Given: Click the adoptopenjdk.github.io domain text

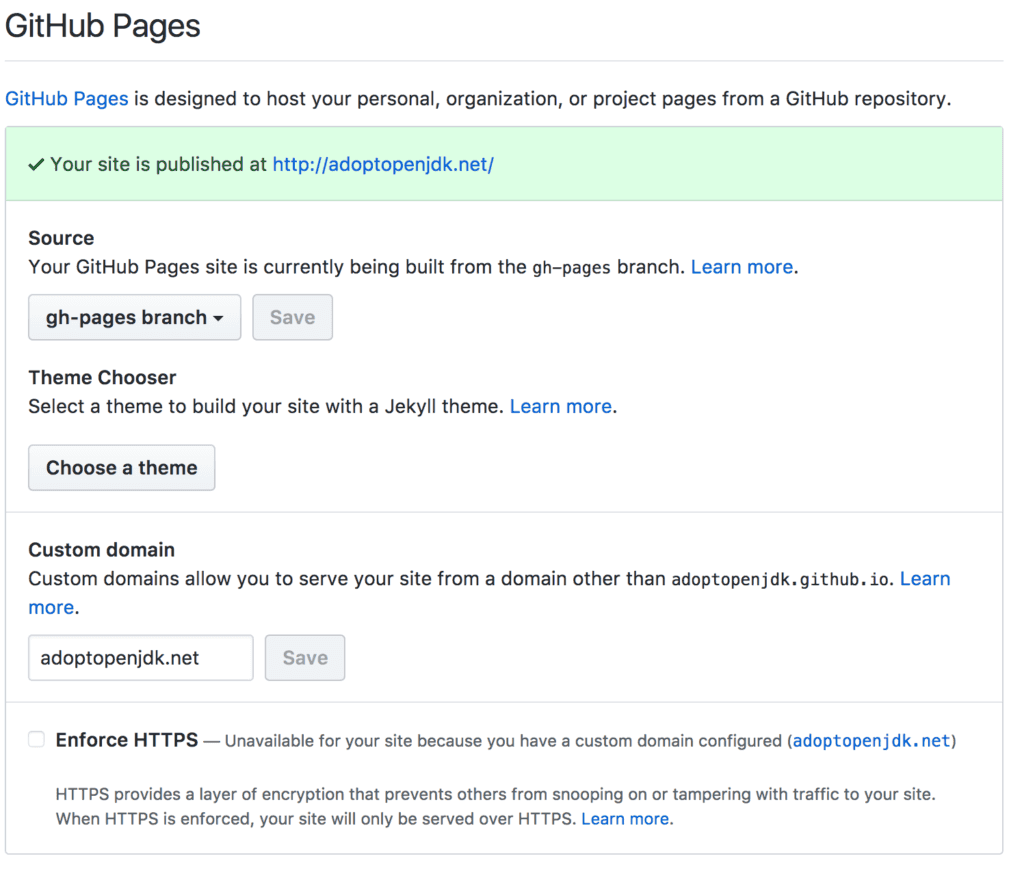Looking at the screenshot, I should (x=780, y=580).
